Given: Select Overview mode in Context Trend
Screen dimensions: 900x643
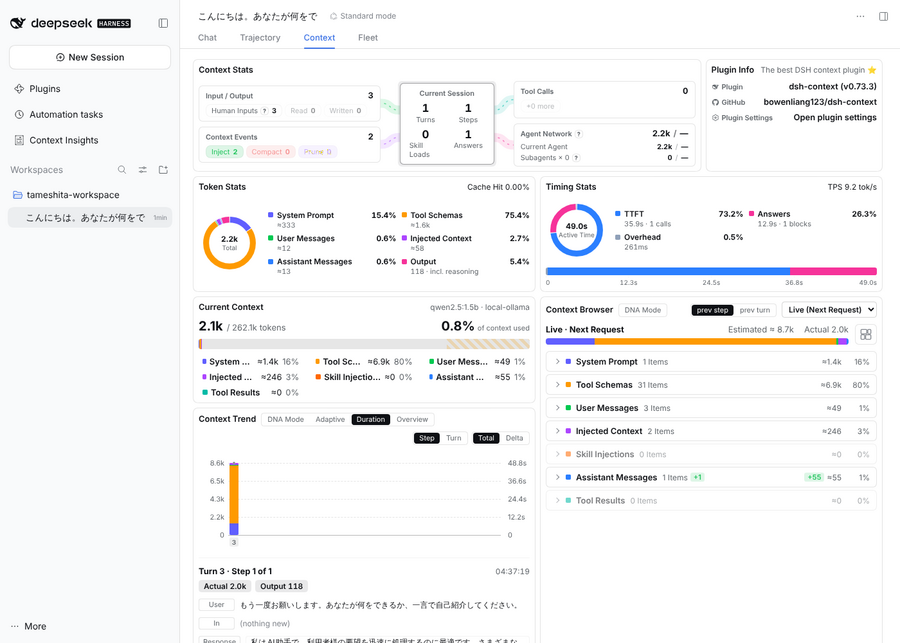Looking at the screenshot, I should (412, 420).
